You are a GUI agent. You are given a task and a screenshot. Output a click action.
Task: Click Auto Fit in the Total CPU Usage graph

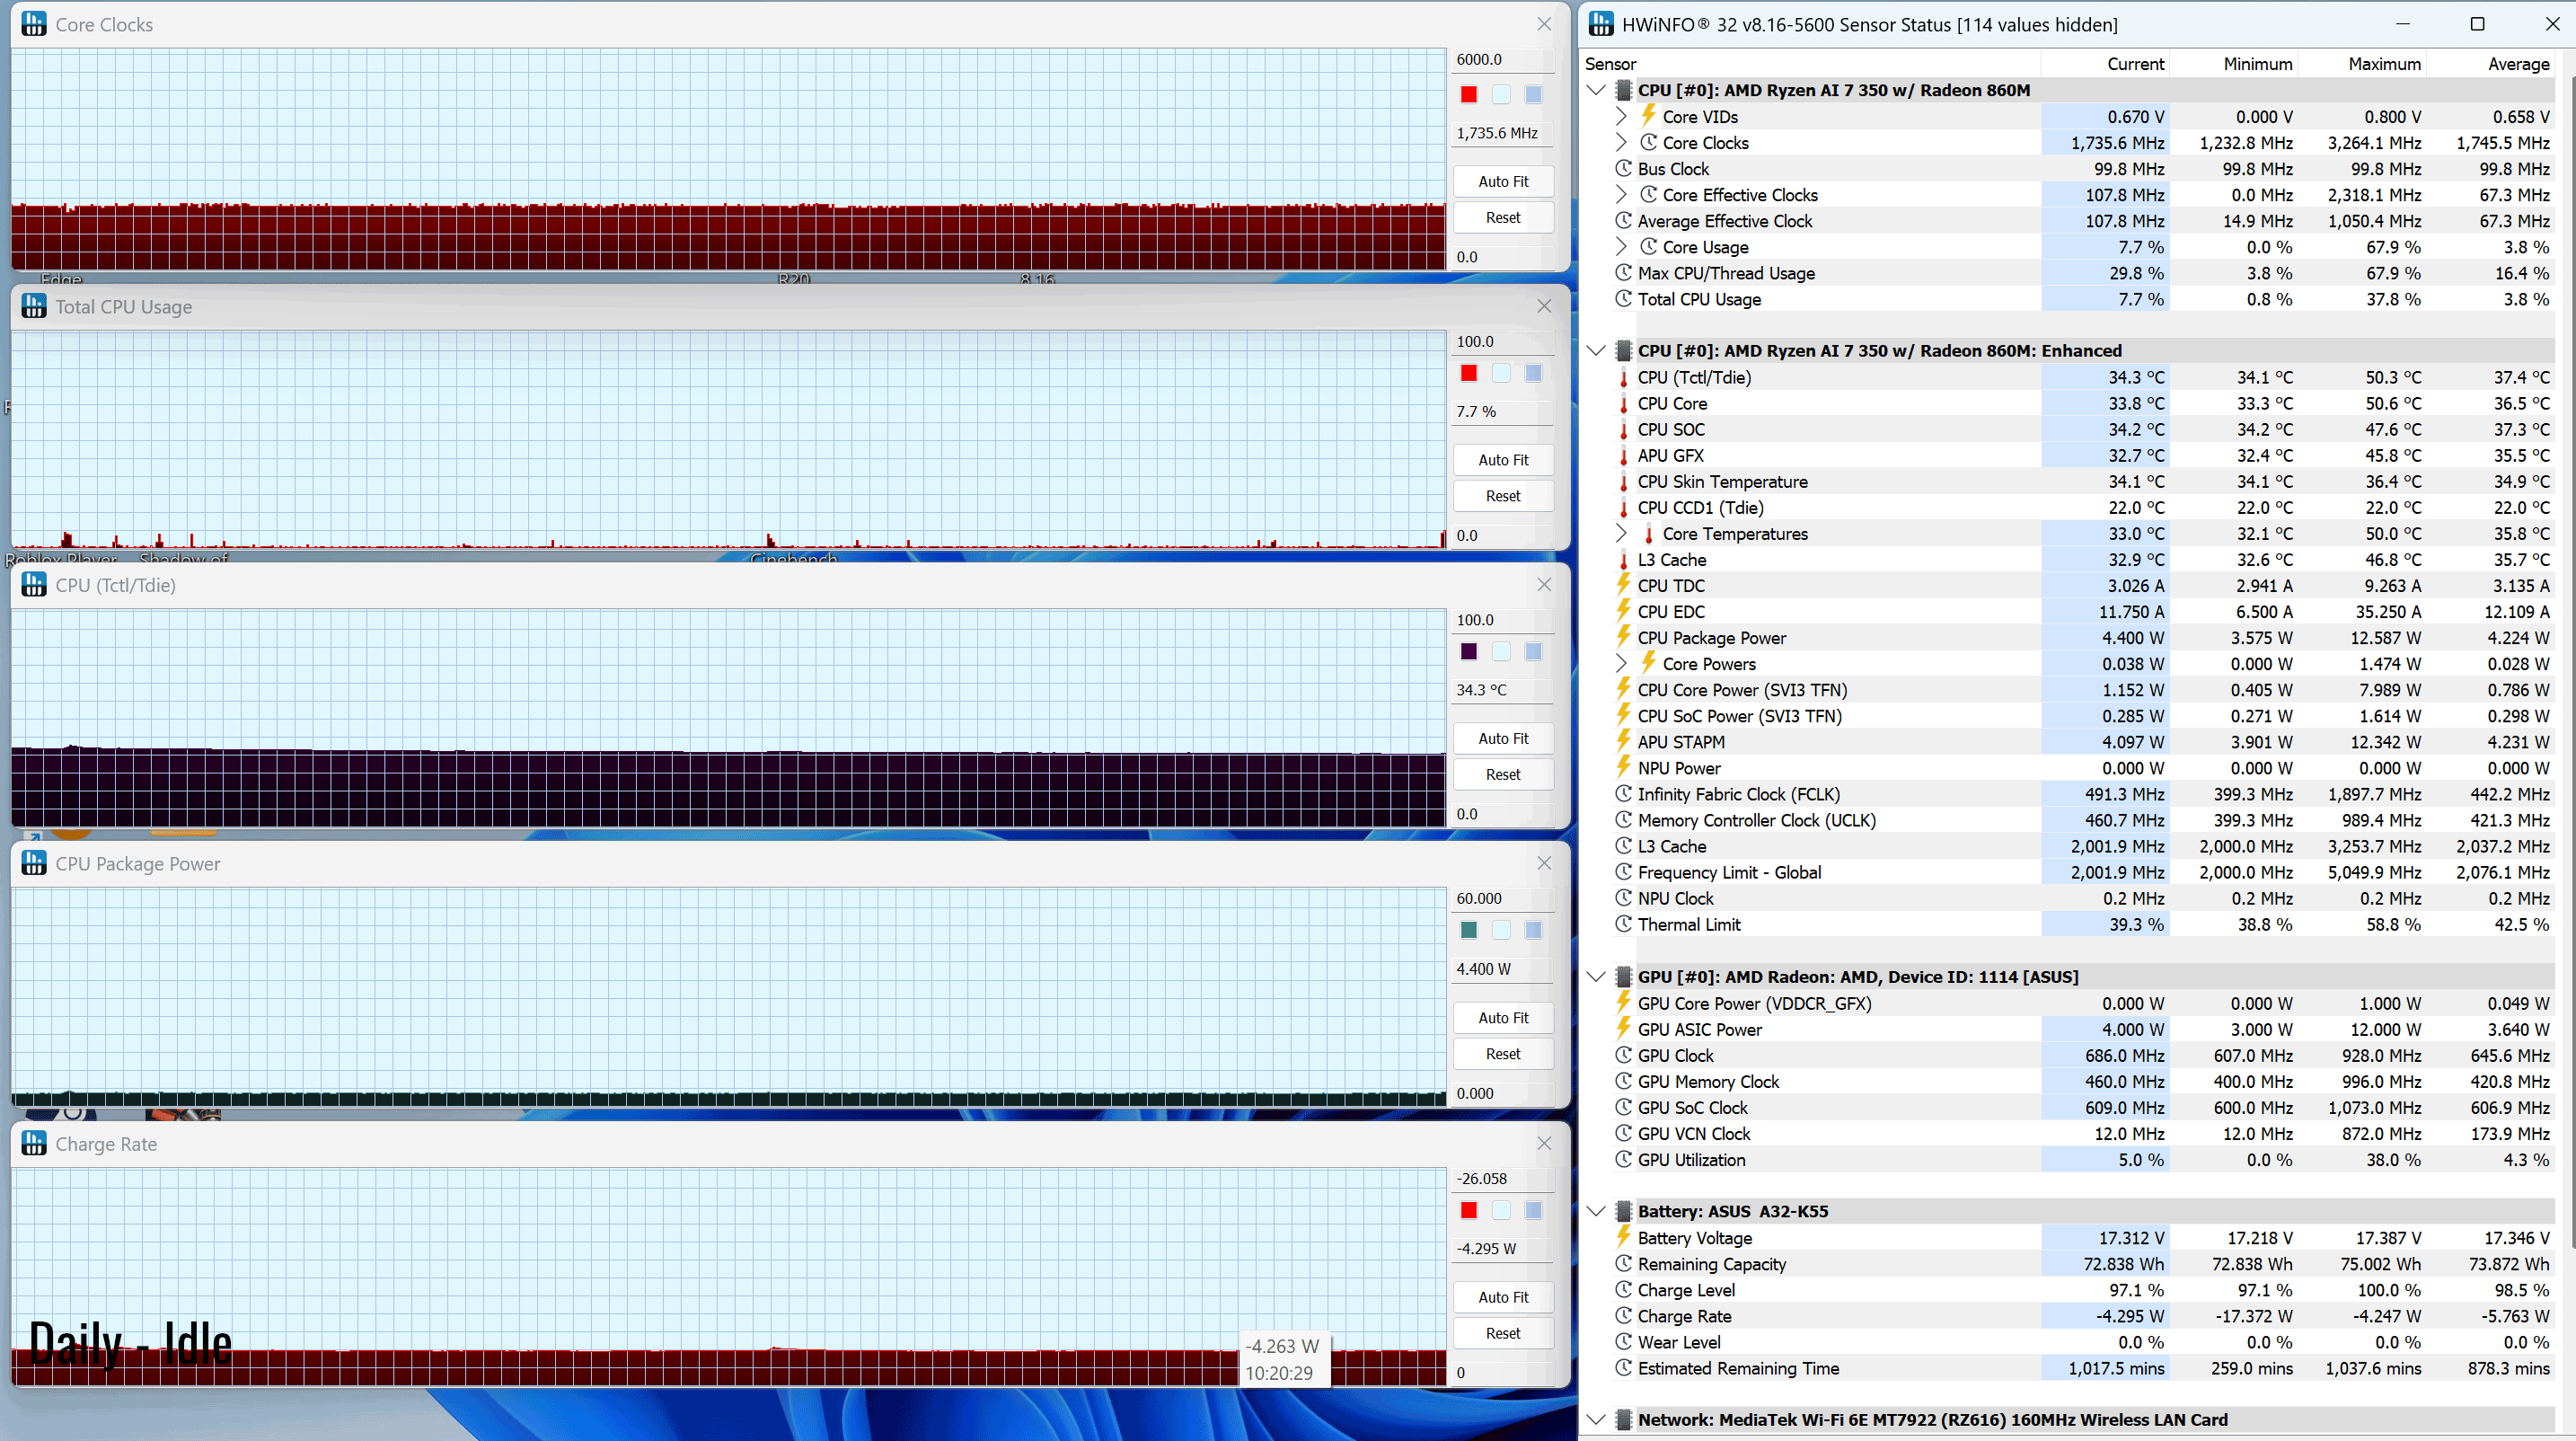[1503, 460]
